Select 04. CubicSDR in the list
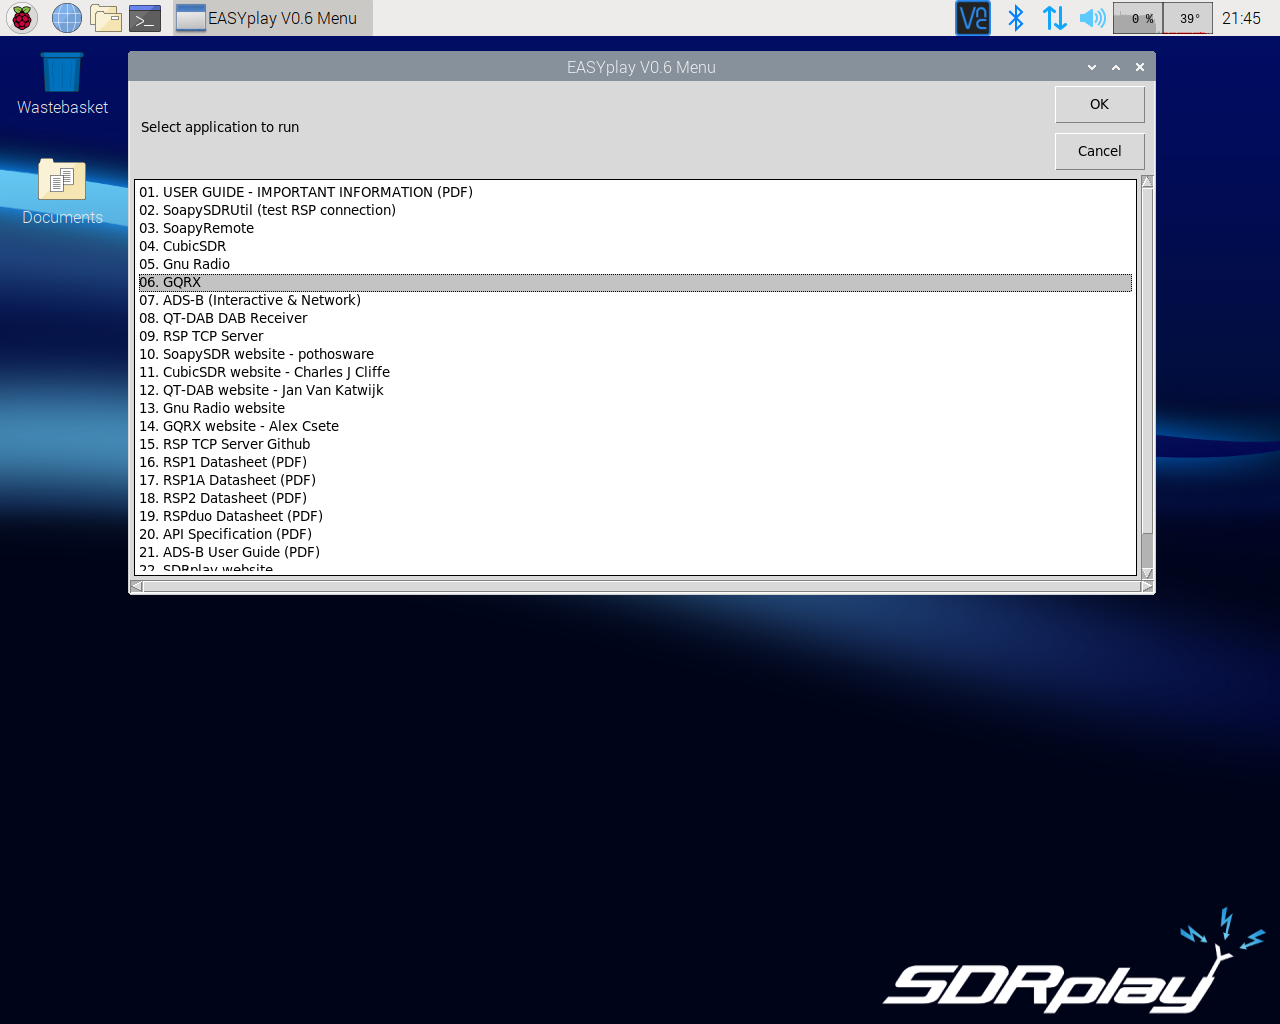The image size is (1280, 1024). click(x=635, y=246)
